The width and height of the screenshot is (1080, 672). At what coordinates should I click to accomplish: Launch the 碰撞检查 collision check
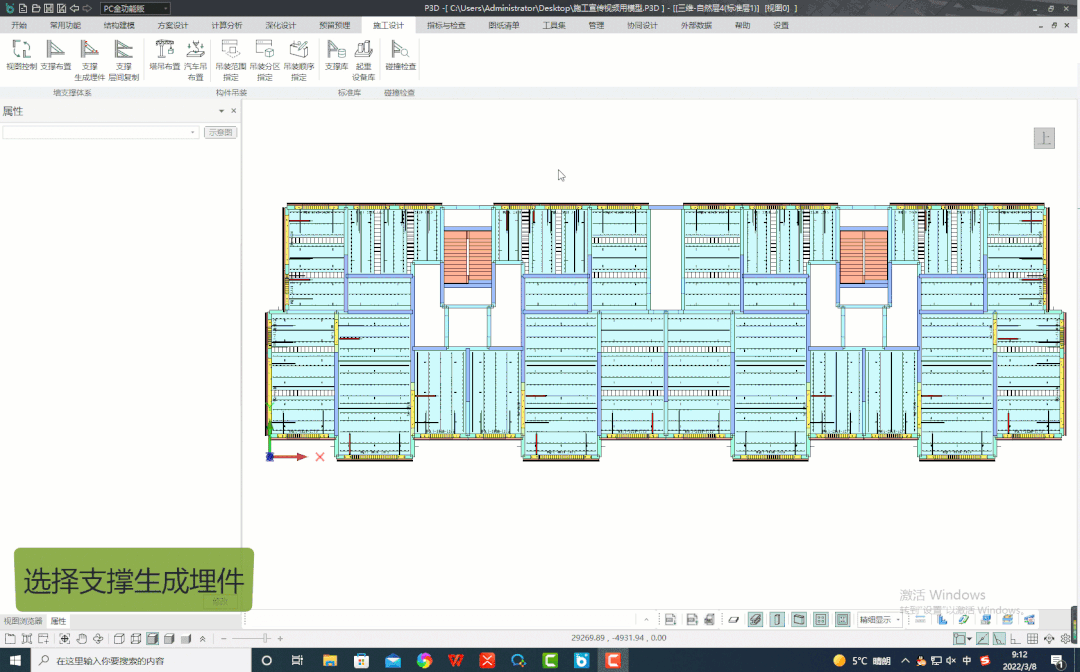click(400, 49)
